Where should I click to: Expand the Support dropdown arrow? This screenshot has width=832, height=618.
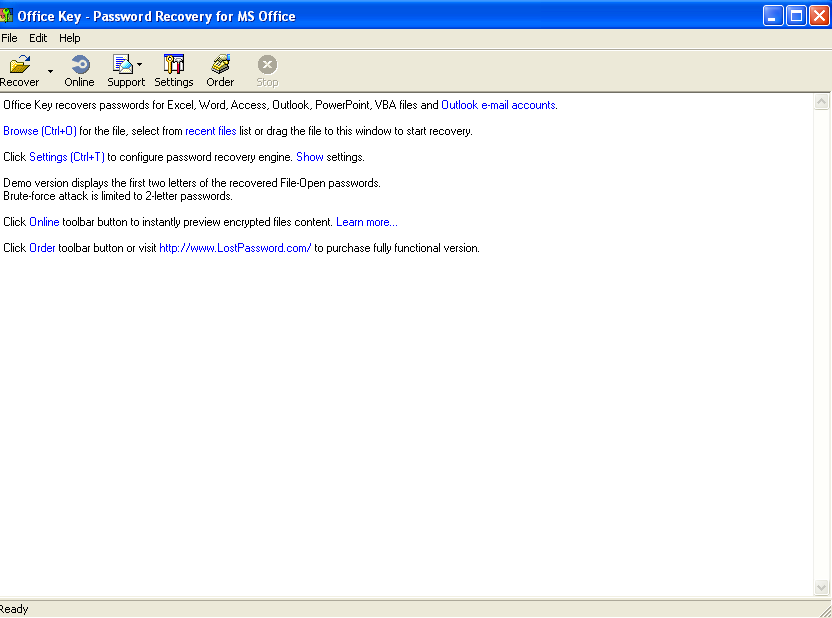[140, 65]
